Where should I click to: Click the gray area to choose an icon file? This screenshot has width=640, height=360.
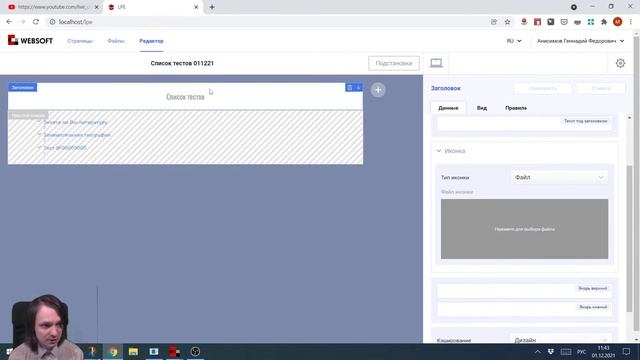click(x=524, y=229)
